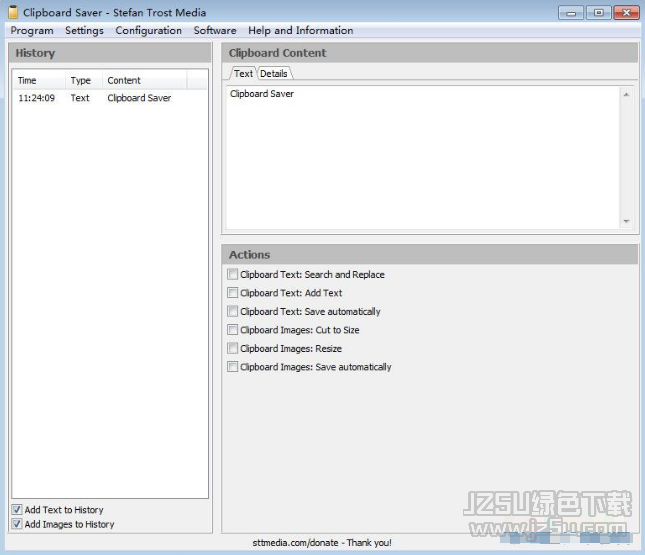Switch to the Details tab

coord(274,74)
